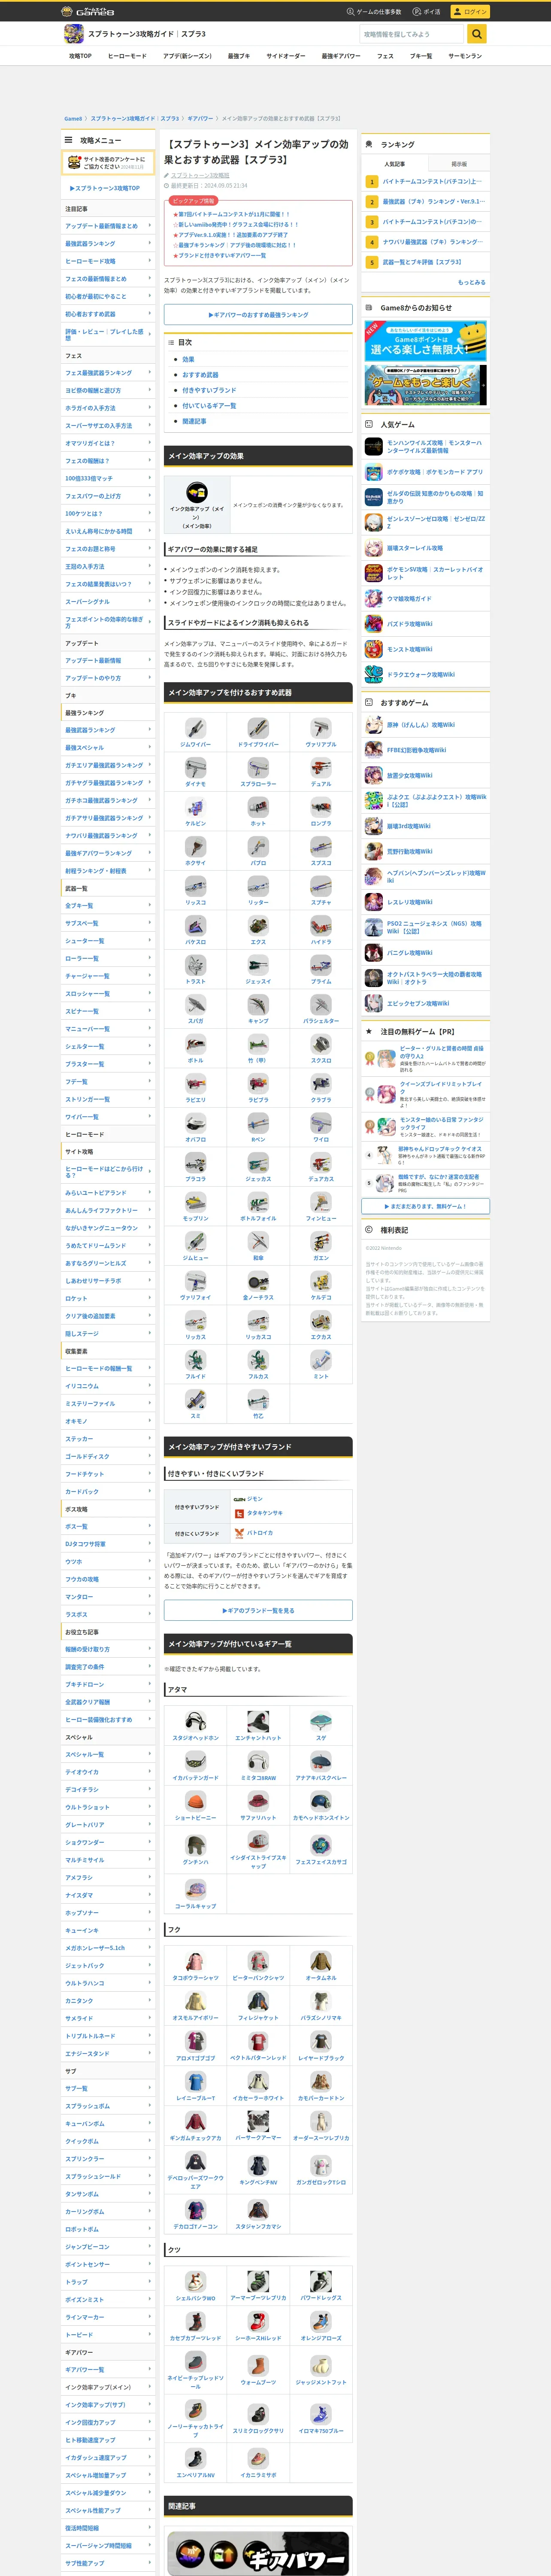The height and width of the screenshot is (2576, 551).
Task: Open the サーモンラン nav menu item
Action: point(465,56)
